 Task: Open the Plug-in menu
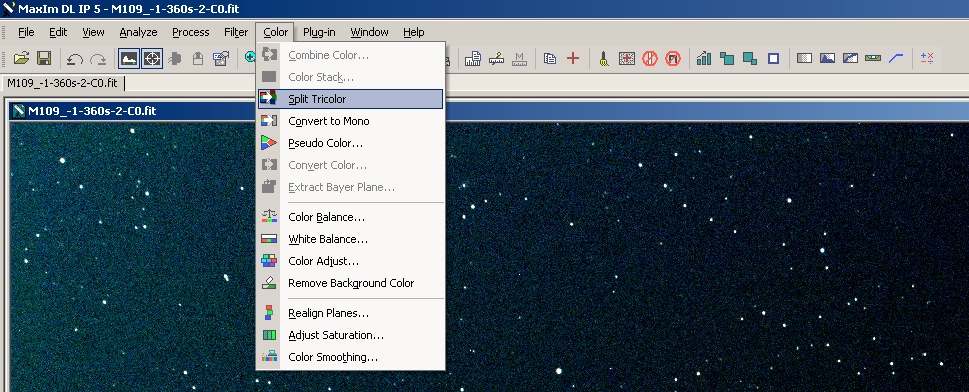click(319, 32)
